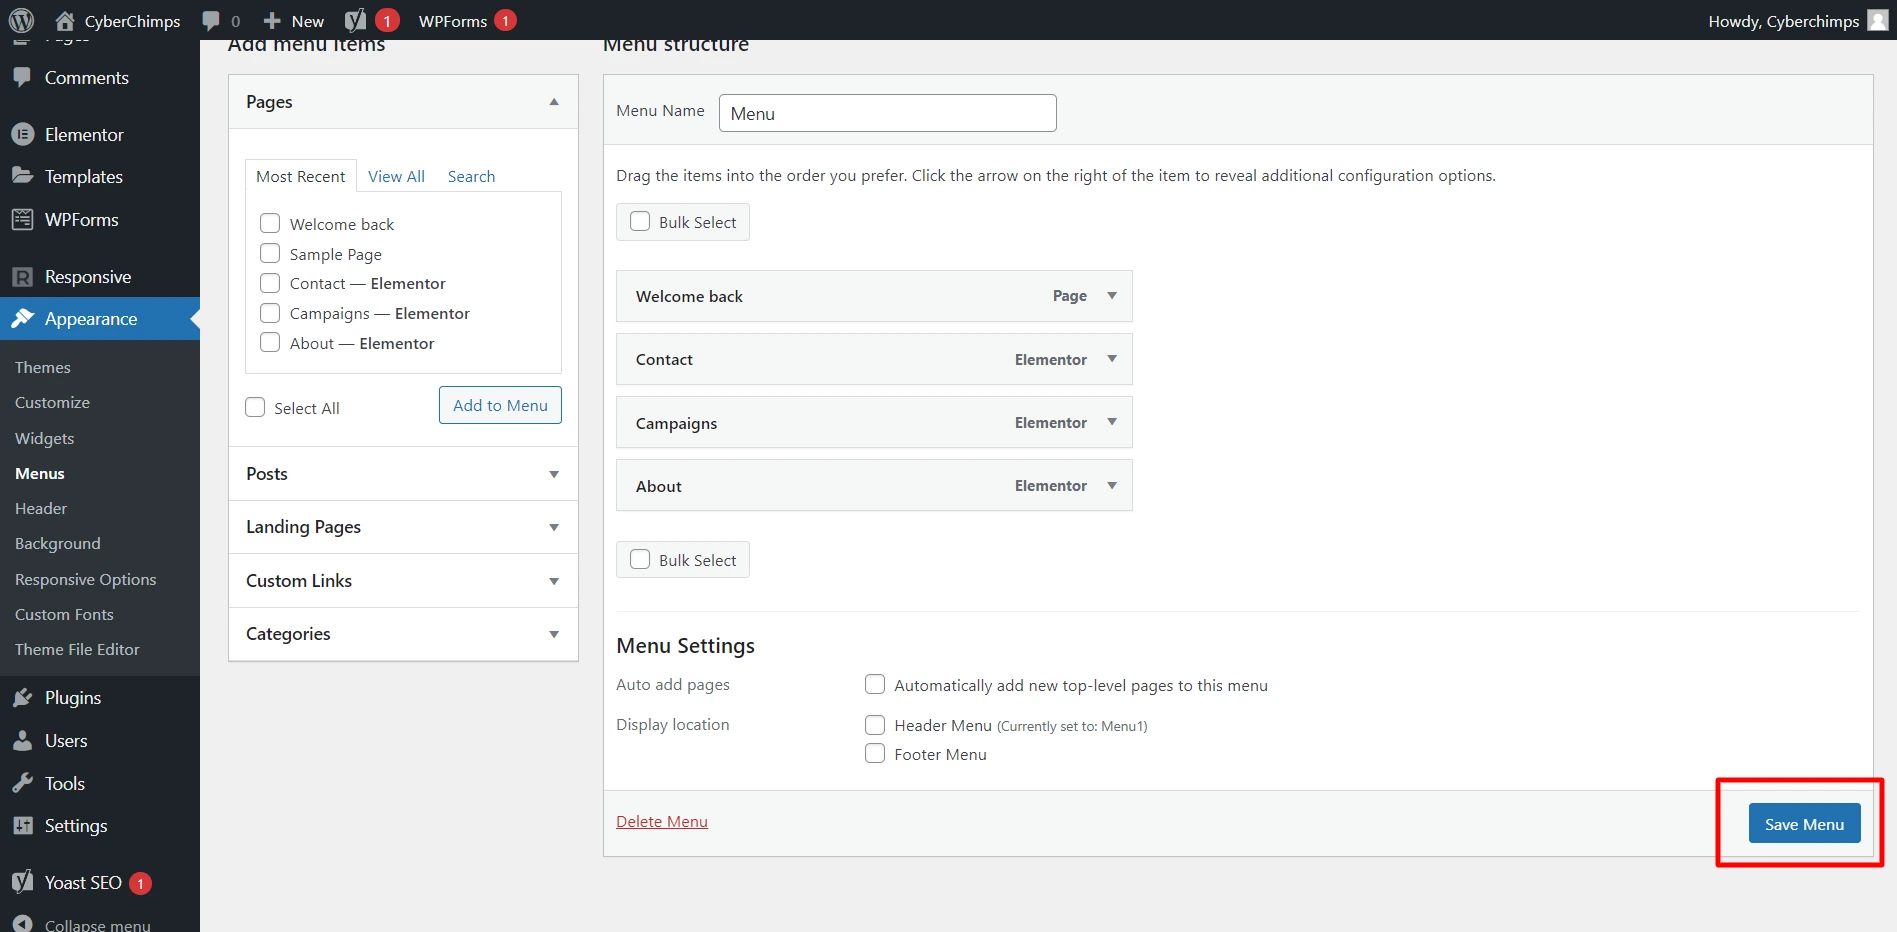
Task: Click the WPForms sidebar icon
Action: tap(22, 219)
